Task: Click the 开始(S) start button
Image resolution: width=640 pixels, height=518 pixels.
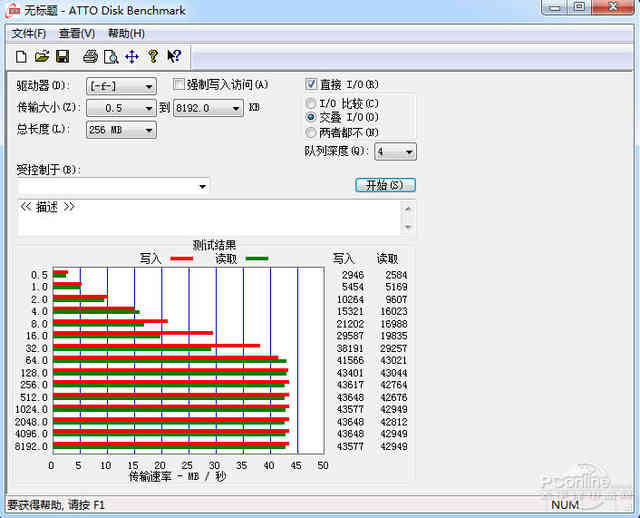Action: (385, 185)
